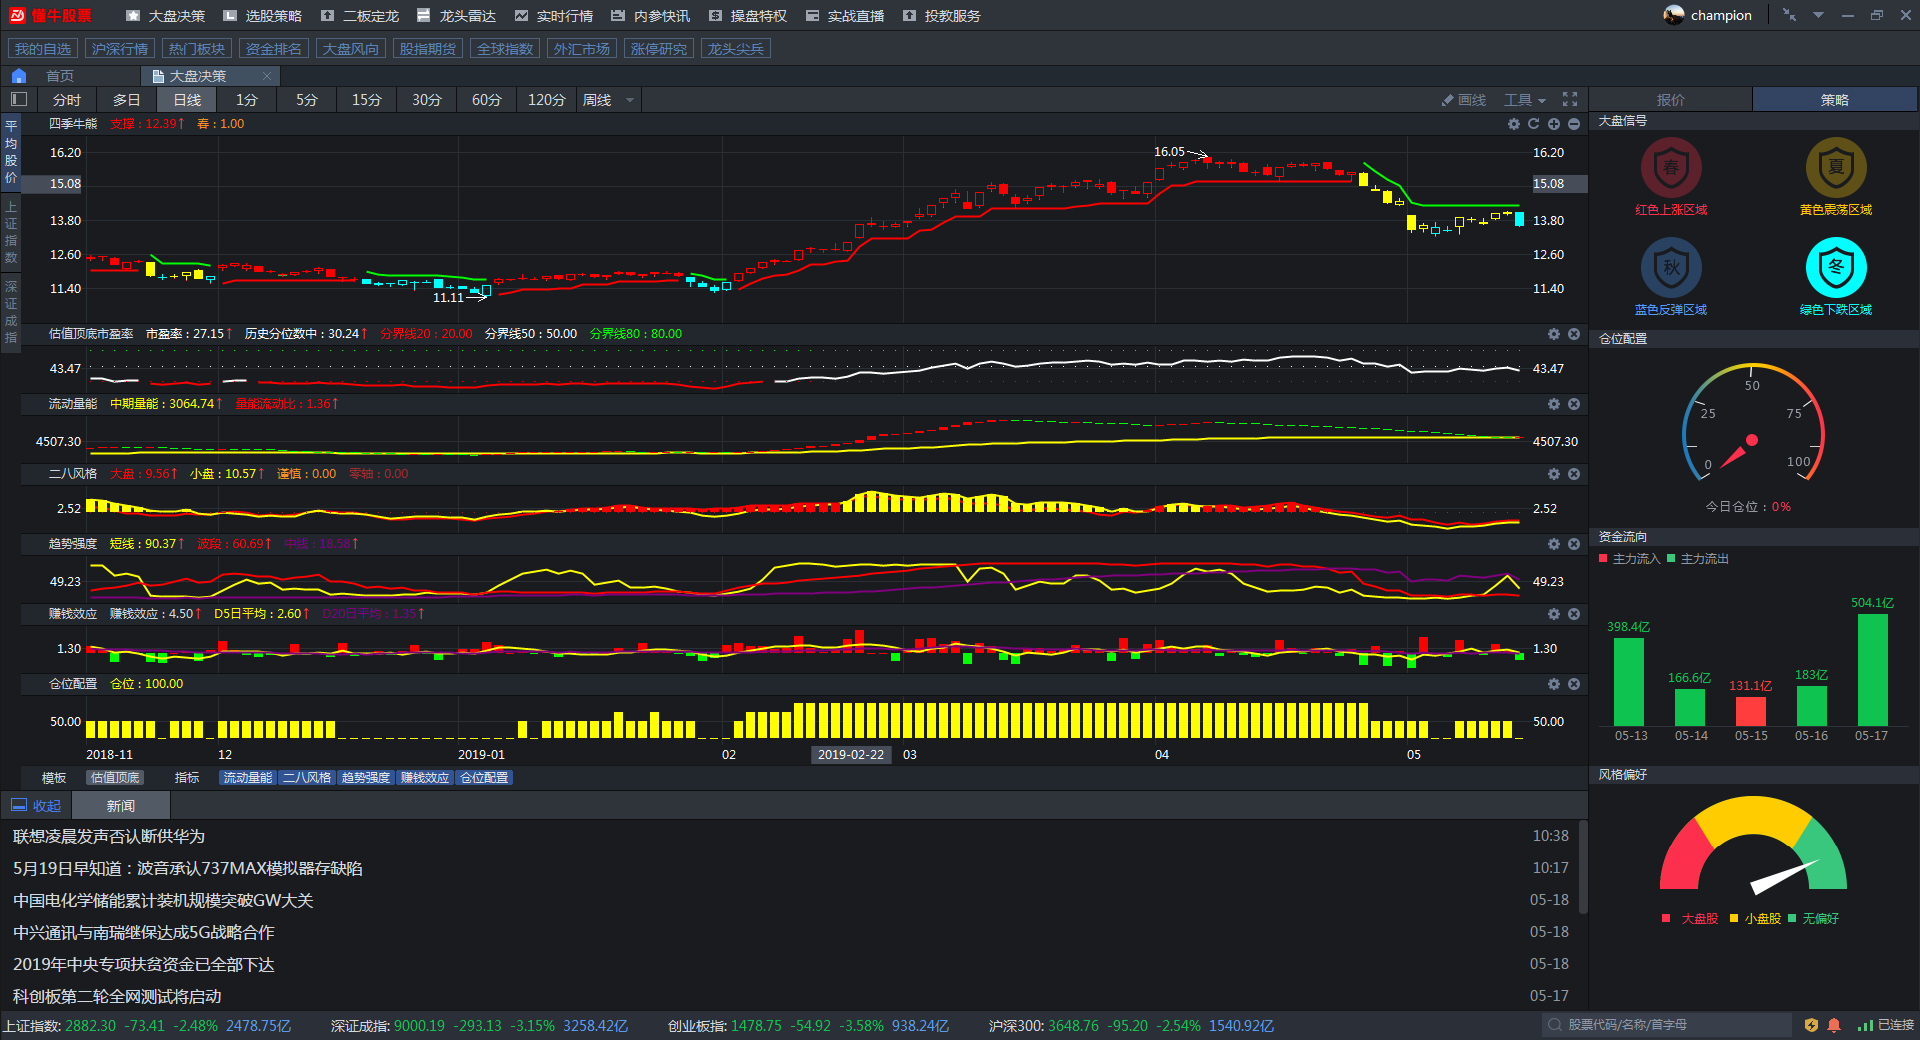The width and height of the screenshot is (1920, 1040).
Task: Click the 龙头尖兵 shortcut button
Action: tap(736, 49)
